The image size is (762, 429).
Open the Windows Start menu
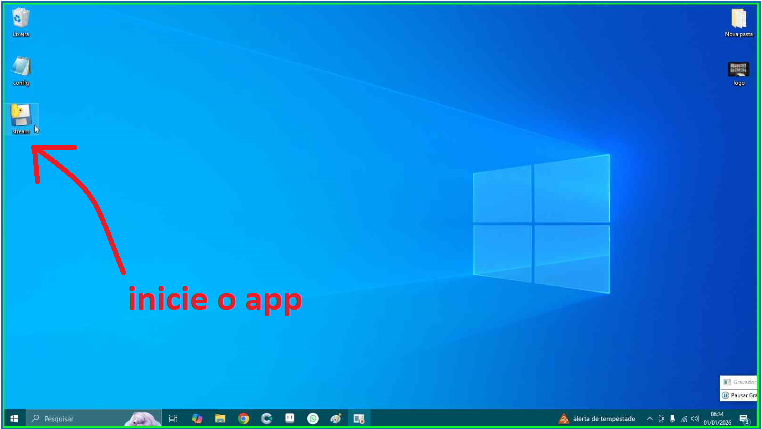point(14,418)
